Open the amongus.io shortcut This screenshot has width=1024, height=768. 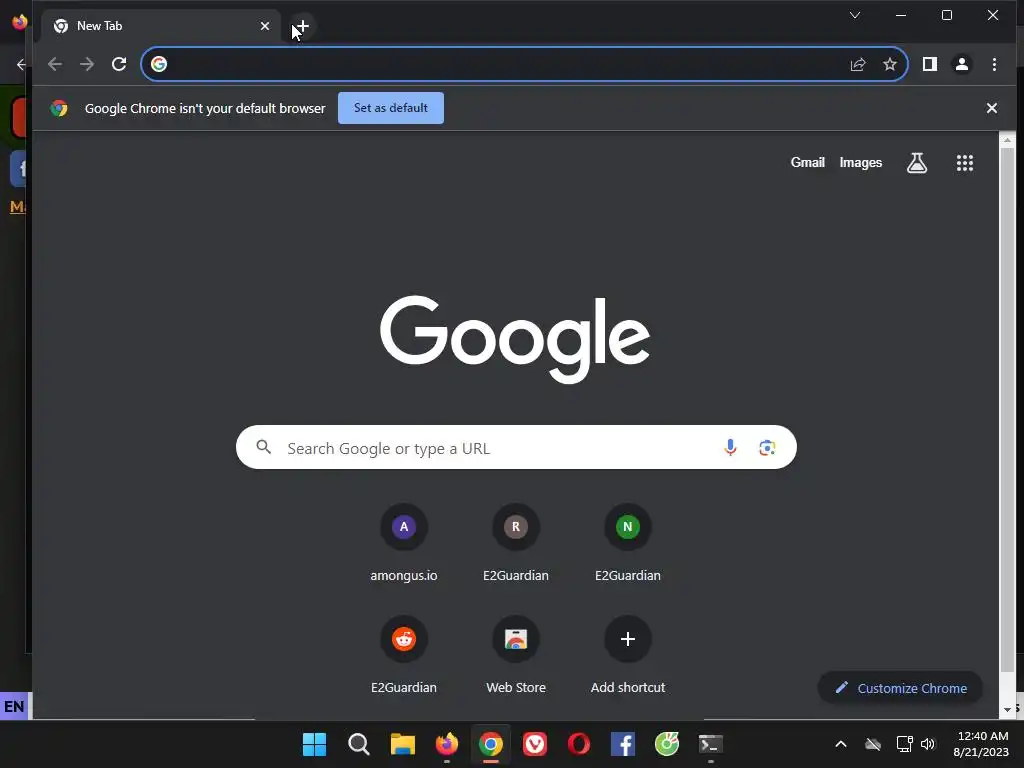click(x=404, y=544)
